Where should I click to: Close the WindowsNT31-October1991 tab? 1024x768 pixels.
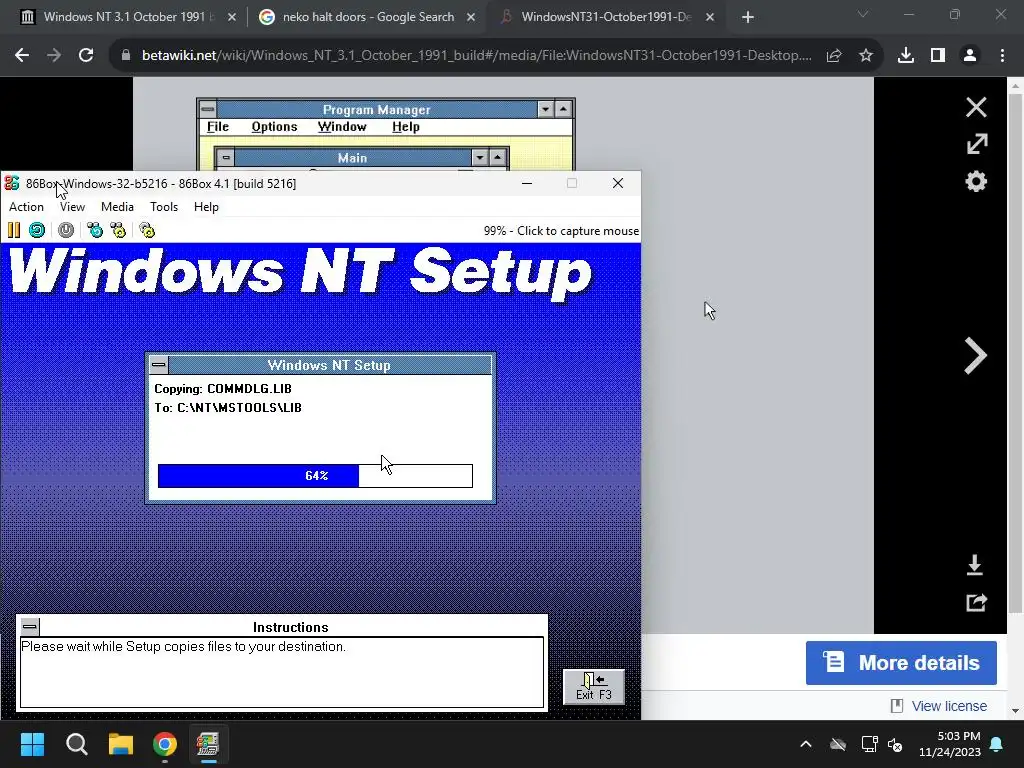(x=710, y=18)
